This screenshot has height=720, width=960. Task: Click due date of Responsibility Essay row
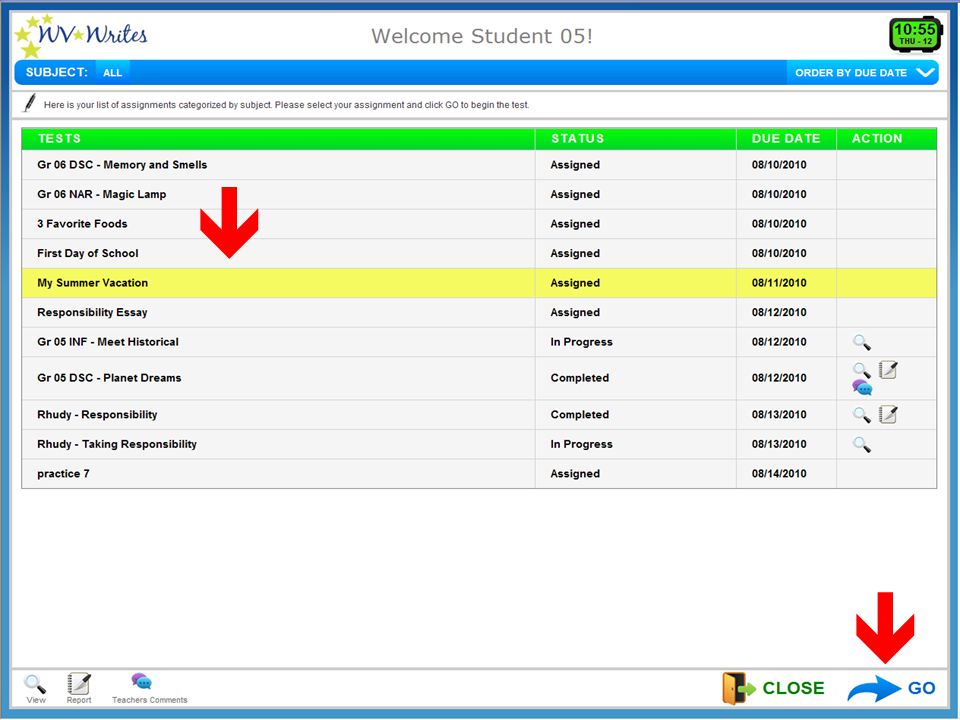(779, 312)
